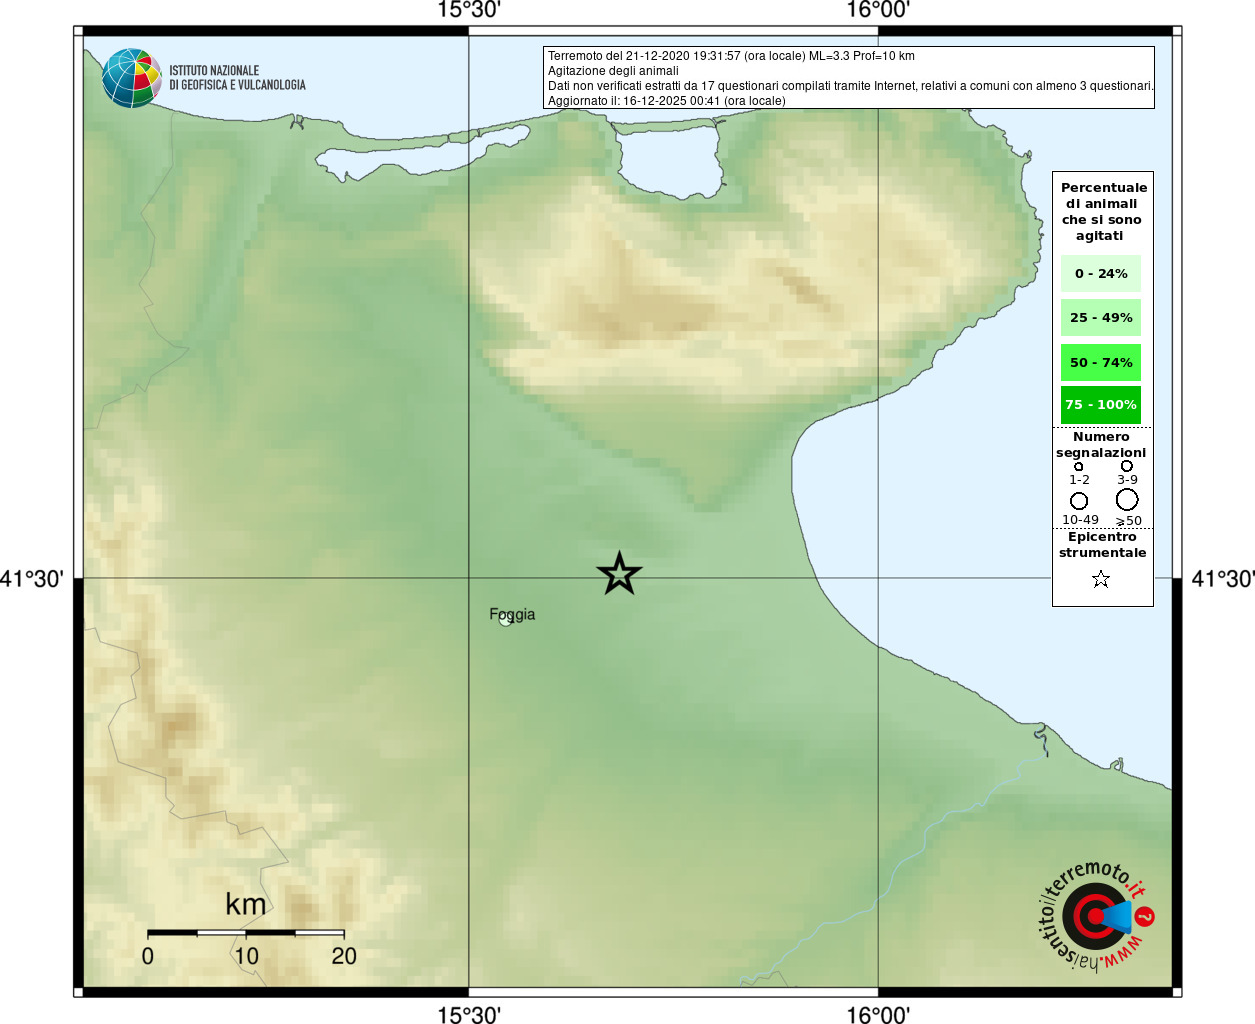Click the bottom 16°00' longitude label
The image size is (1255, 1024).
(x=878, y=1015)
